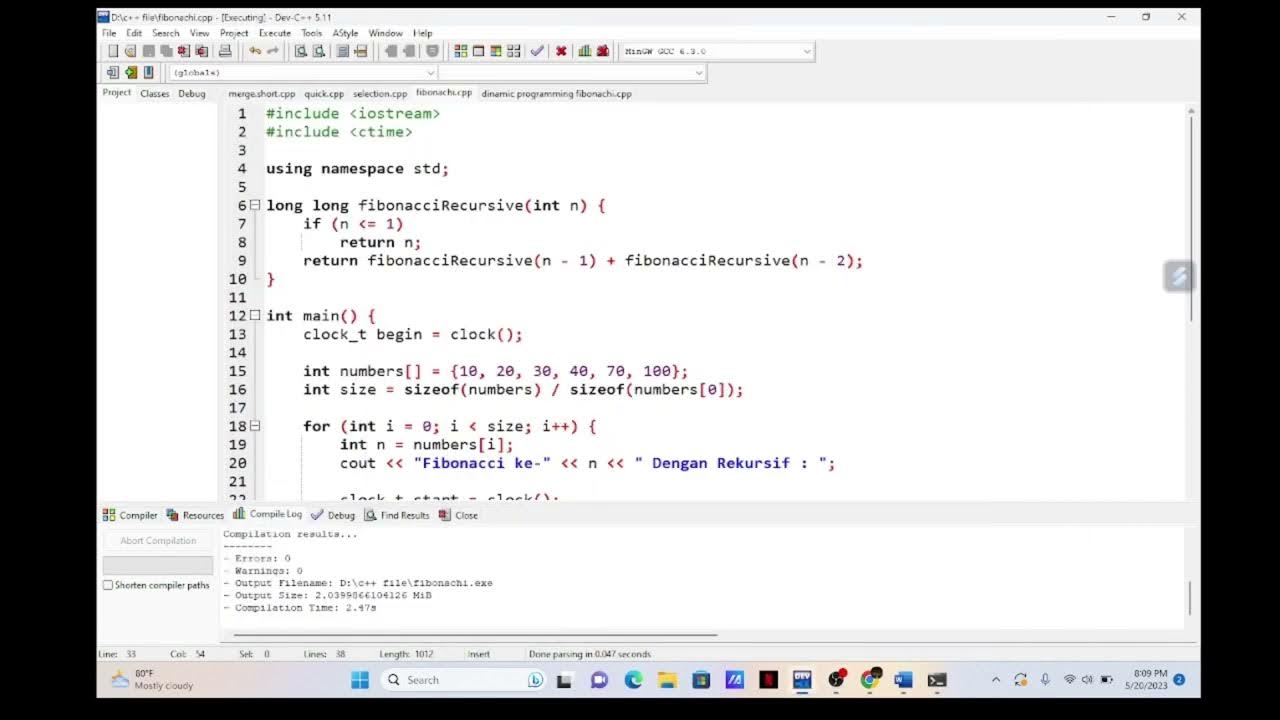The width and height of the screenshot is (1280, 720).
Task: Click the Save file toolbar icon
Action: pos(148,51)
